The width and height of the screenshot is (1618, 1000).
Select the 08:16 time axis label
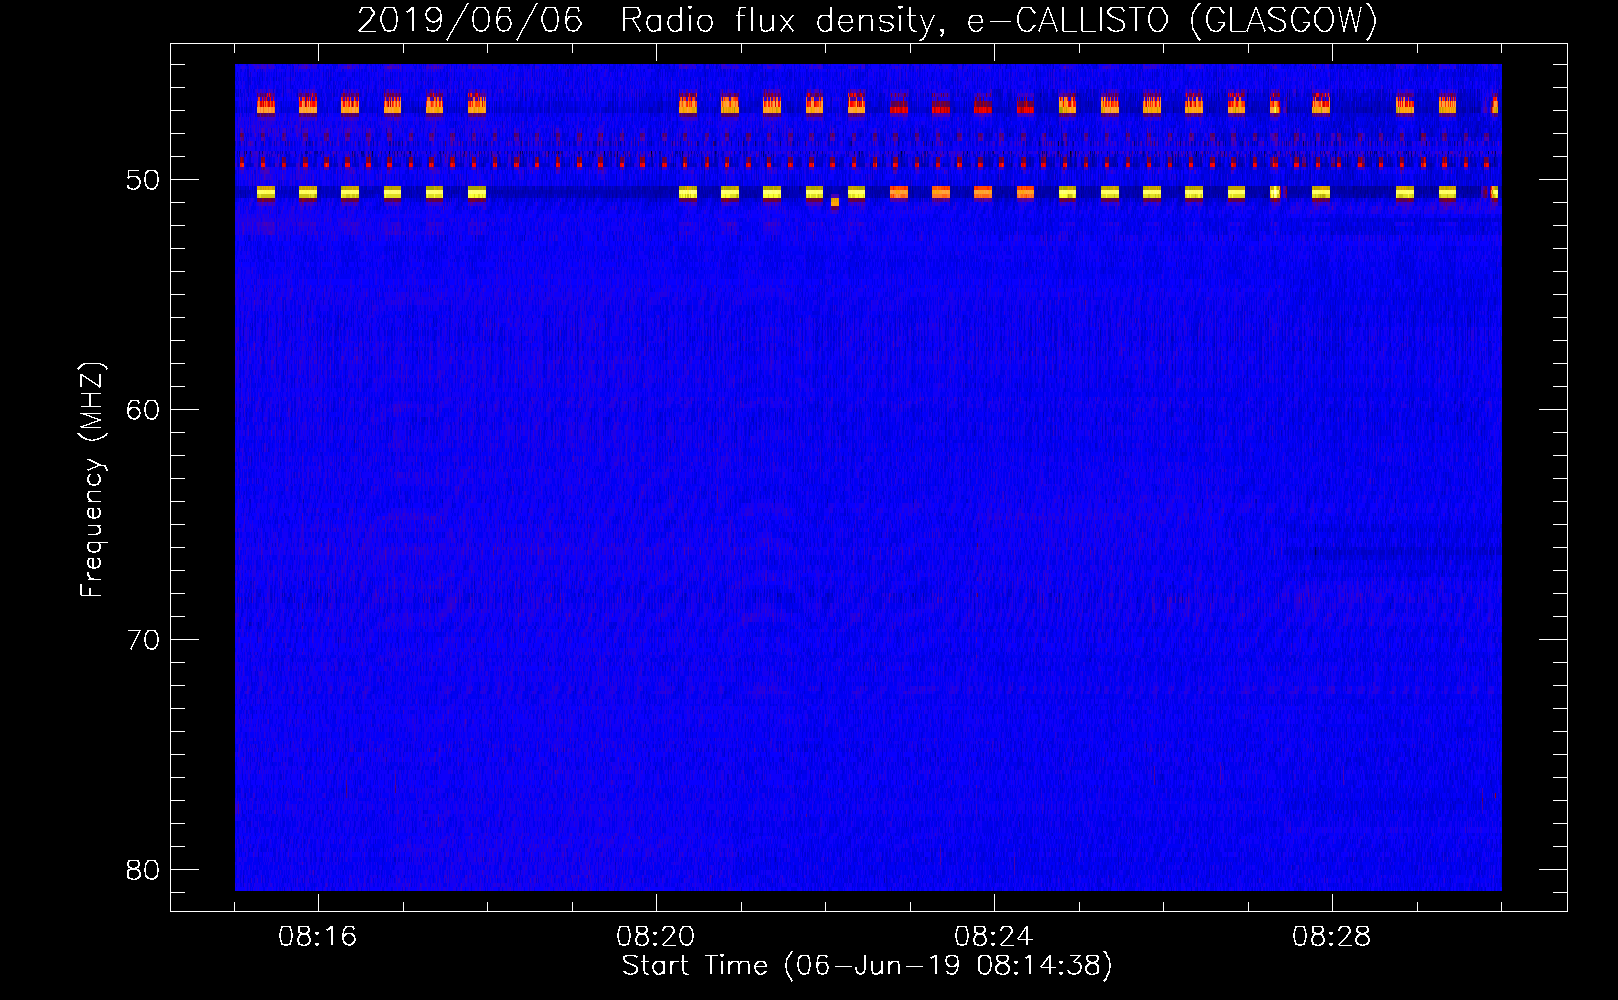point(317,937)
